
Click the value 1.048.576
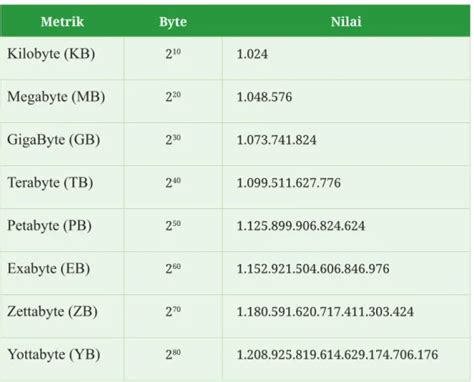[x=264, y=97]
